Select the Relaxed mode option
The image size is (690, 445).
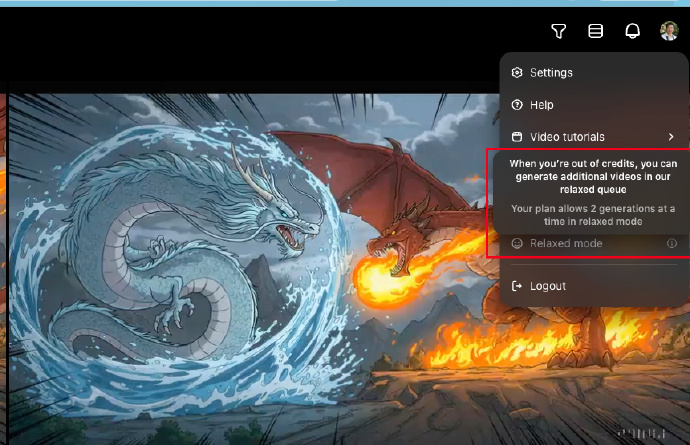coord(594,243)
